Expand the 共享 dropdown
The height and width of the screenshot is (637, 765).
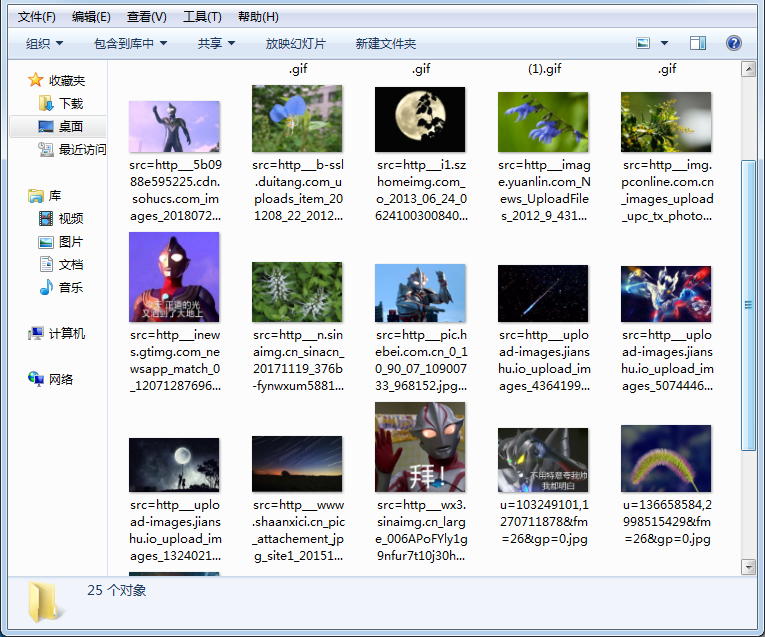[x=216, y=43]
